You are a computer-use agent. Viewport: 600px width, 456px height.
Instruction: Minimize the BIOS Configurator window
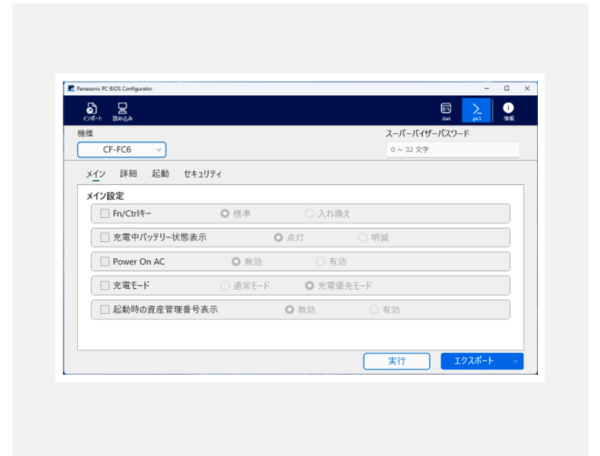487,88
